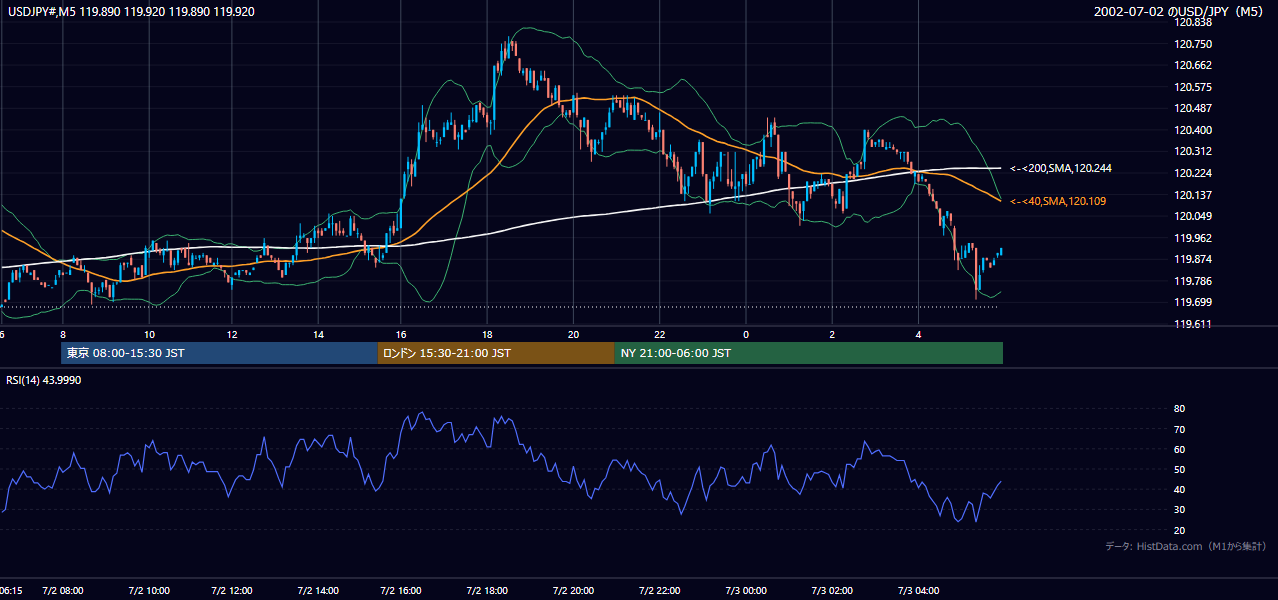Click the 7/3 00:00 bottom time label
Viewport: 1278px width, 600px height.
point(746,591)
